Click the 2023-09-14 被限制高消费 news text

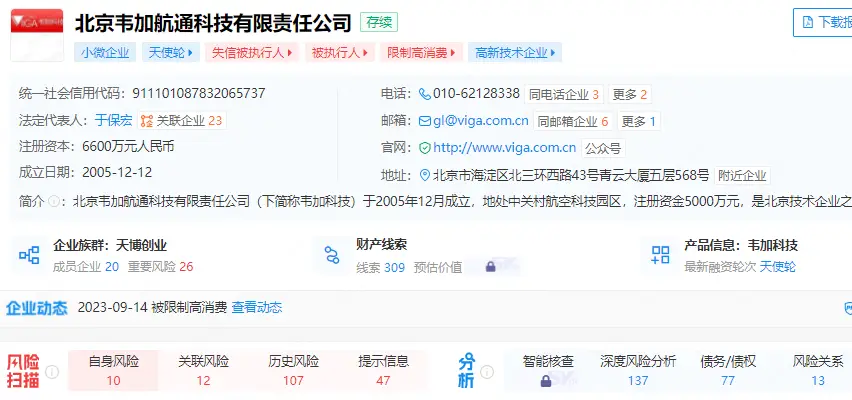152,308
